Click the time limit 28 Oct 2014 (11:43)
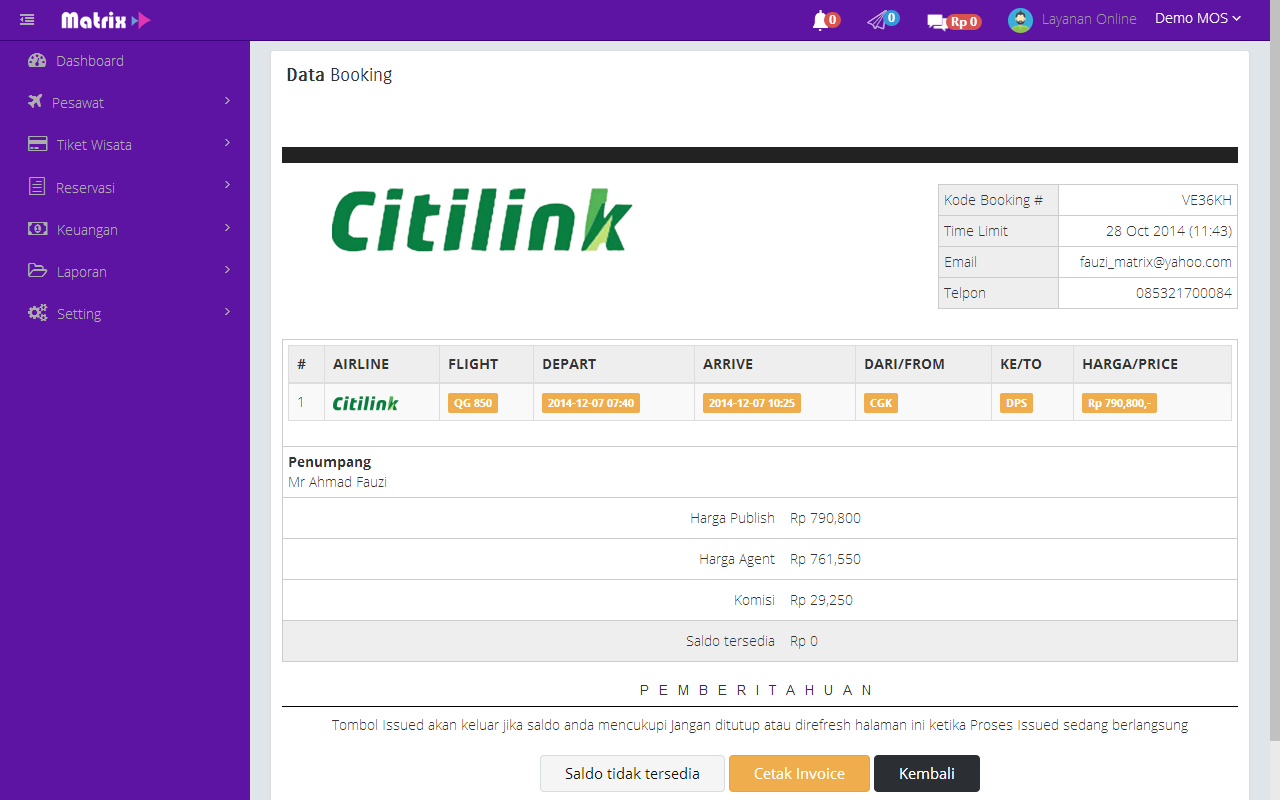 (x=1169, y=231)
